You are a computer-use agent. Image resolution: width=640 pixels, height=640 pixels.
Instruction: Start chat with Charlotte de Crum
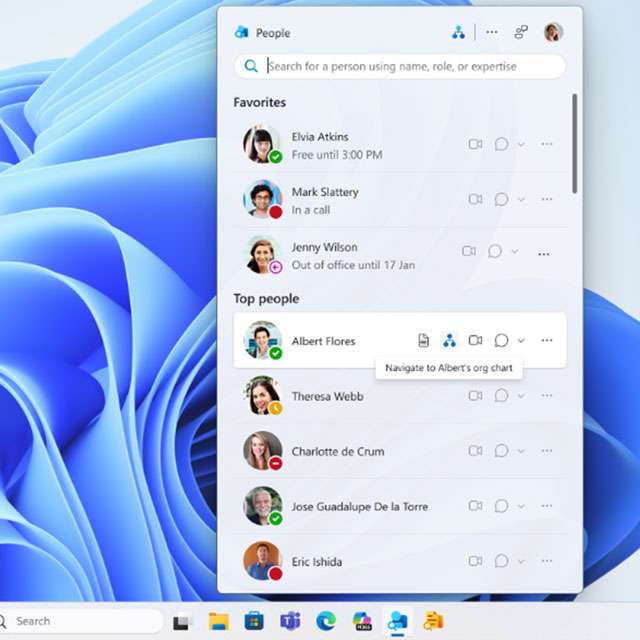501,451
